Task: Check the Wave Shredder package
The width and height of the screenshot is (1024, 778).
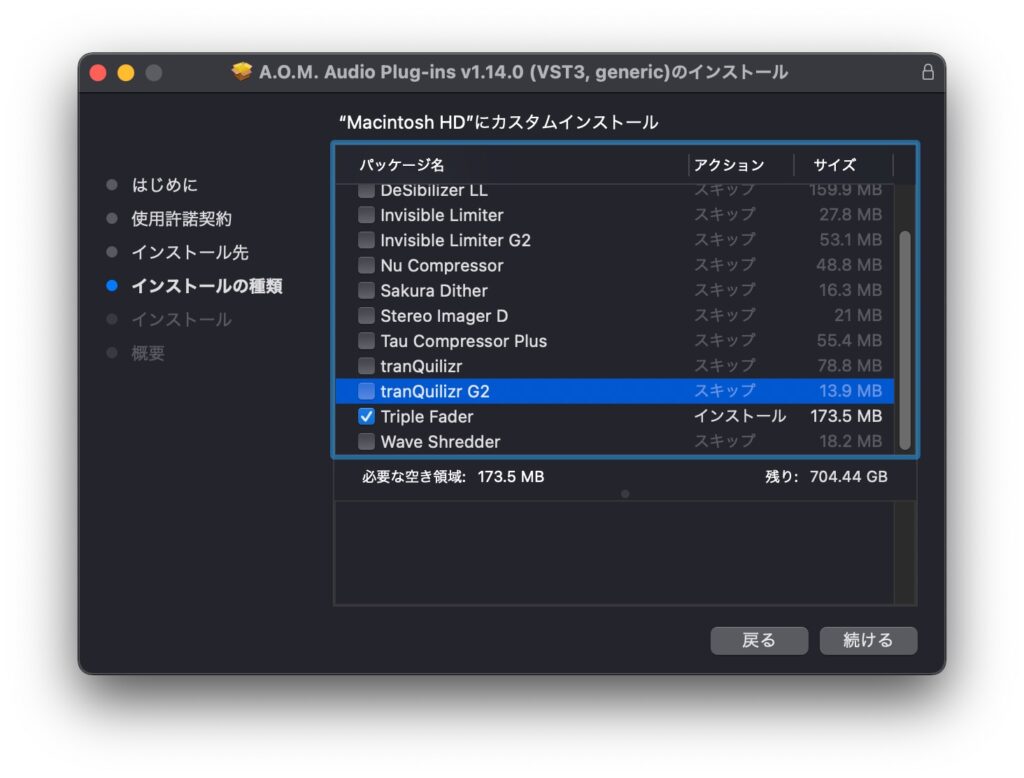Action: (367, 441)
